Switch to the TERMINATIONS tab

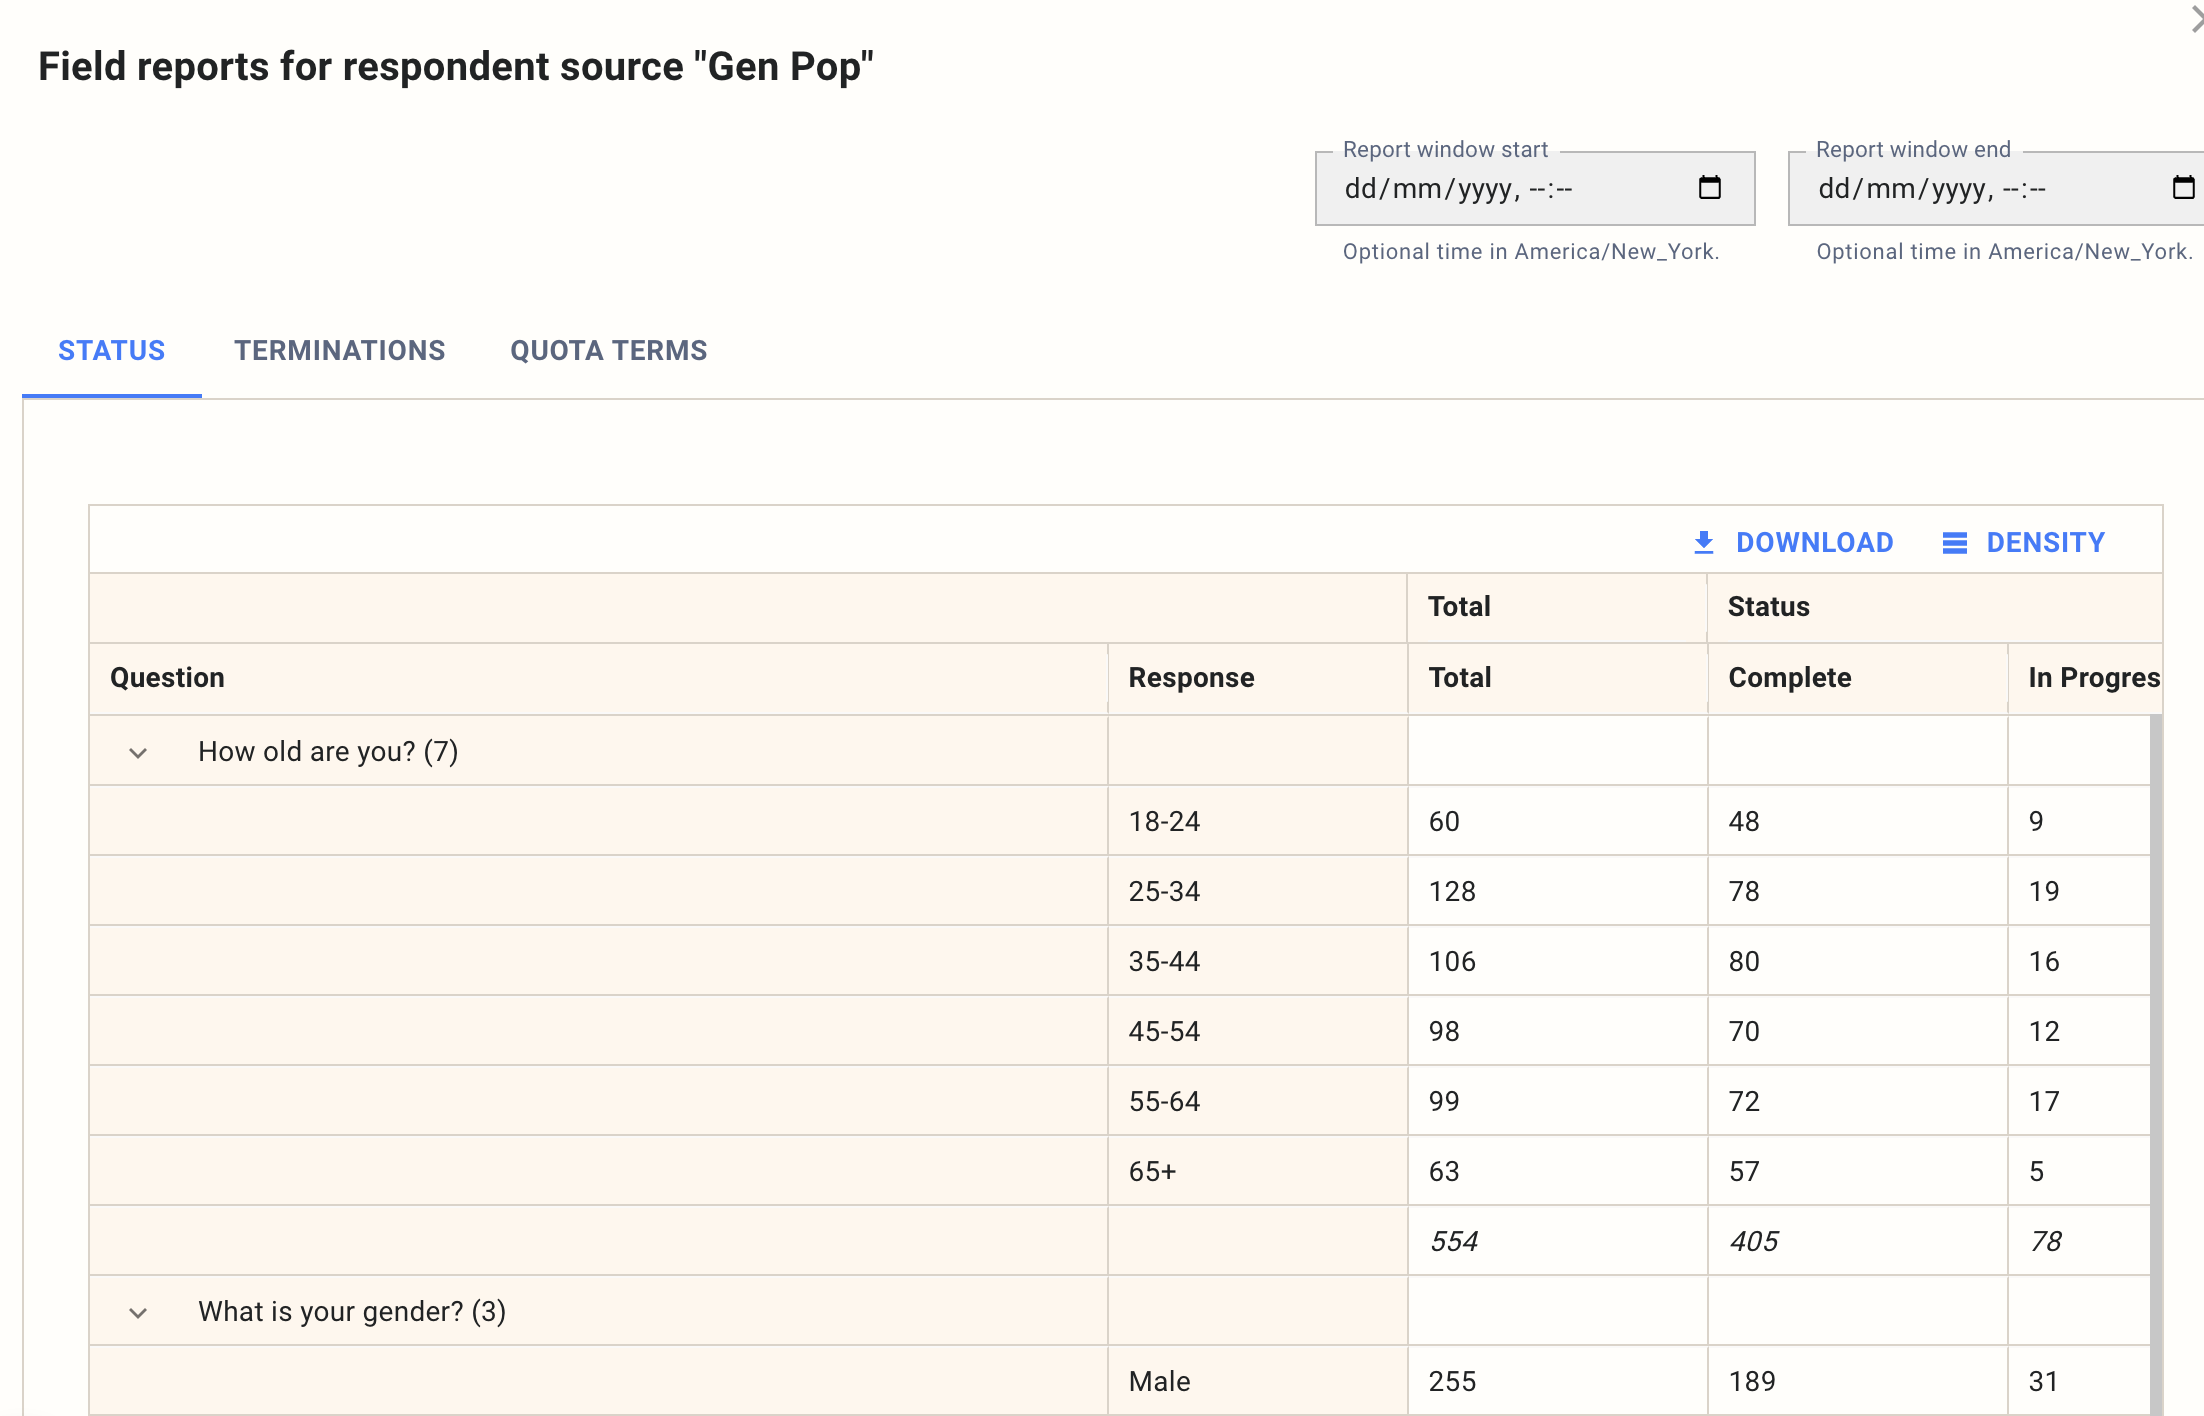coord(340,350)
